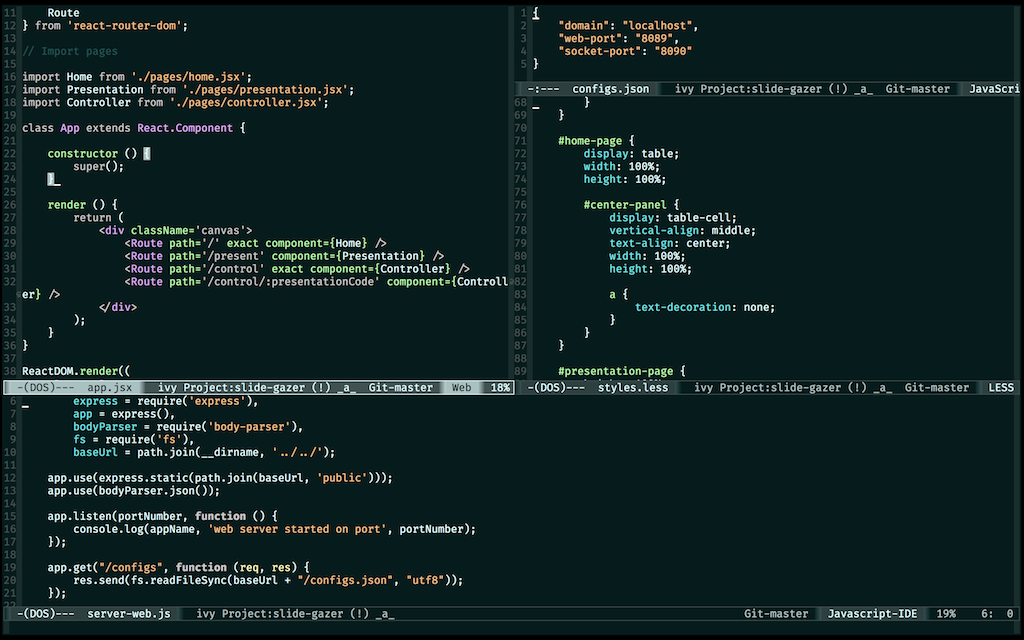This screenshot has width=1024, height=640.
Task: Click className='canvas' in the div tag
Action: 188,230
